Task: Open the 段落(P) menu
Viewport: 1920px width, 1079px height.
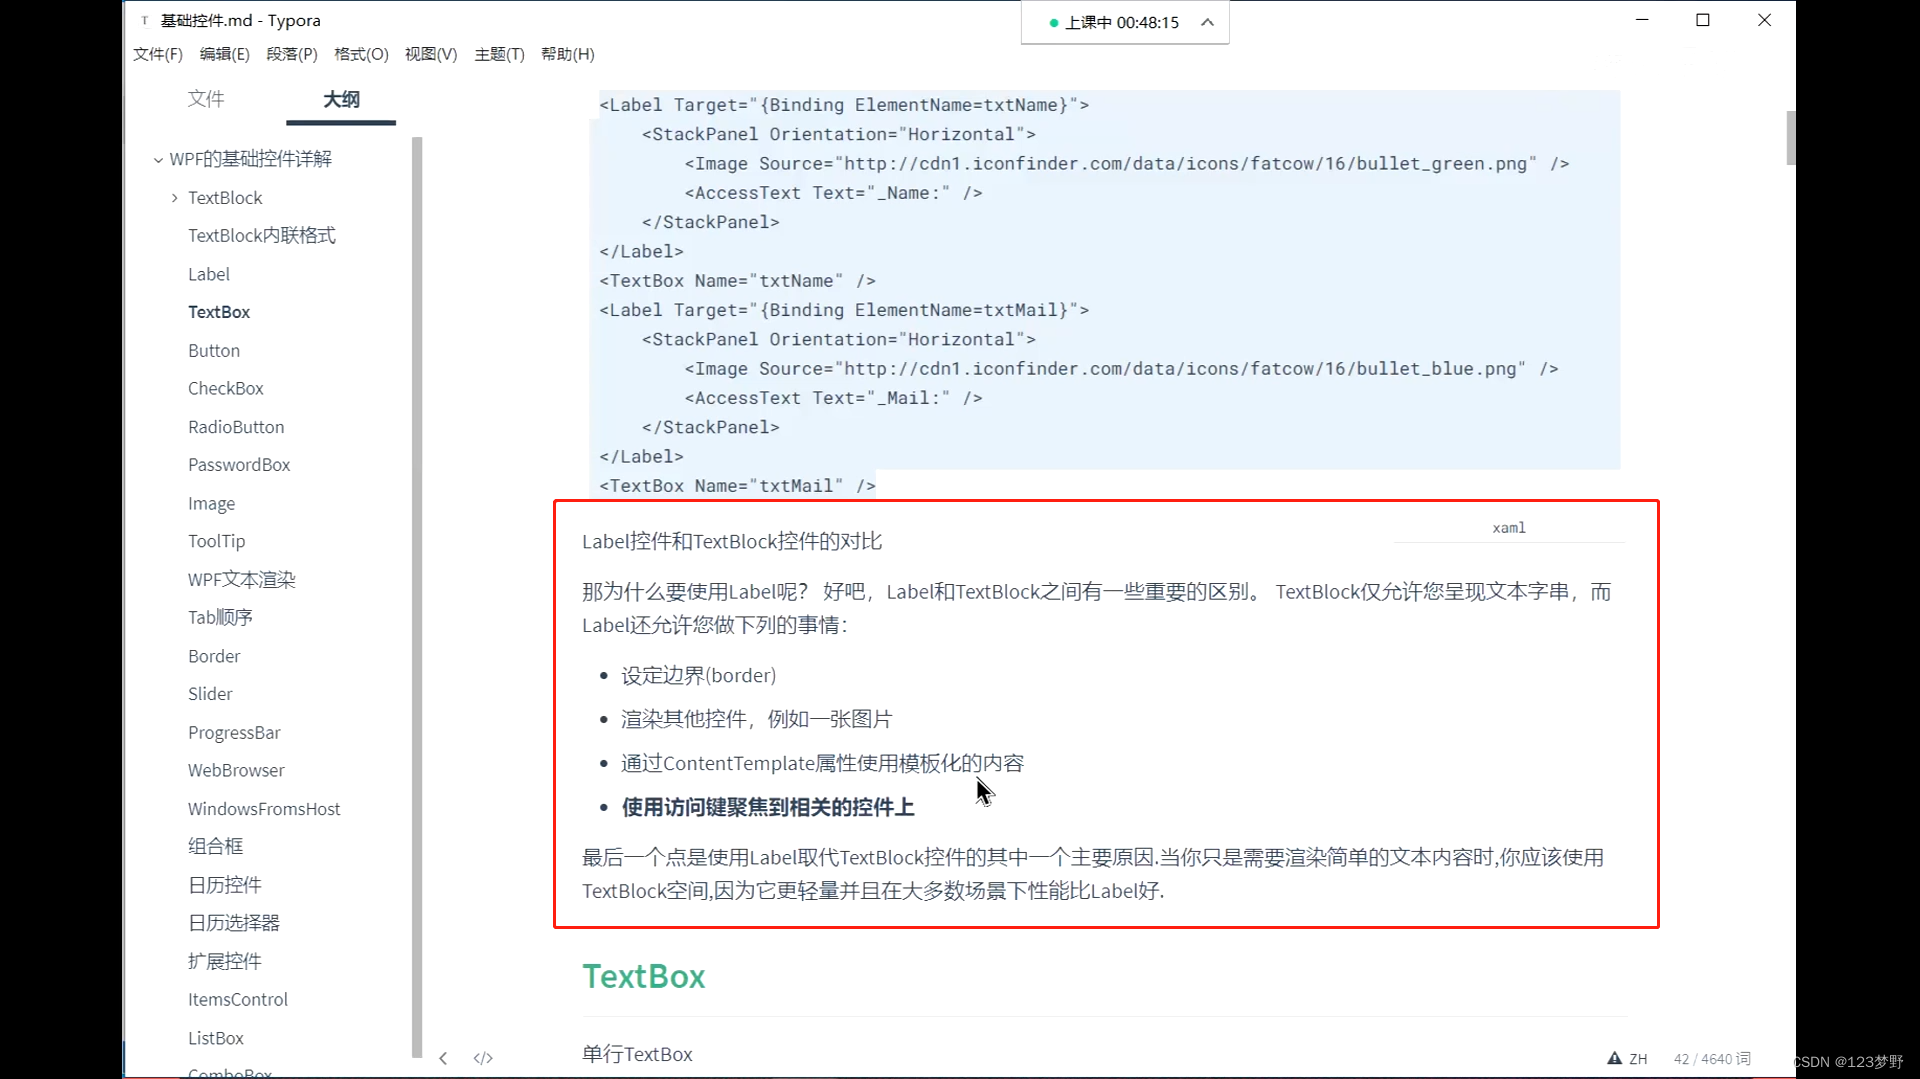Action: pyautogui.click(x=292, y=54)
